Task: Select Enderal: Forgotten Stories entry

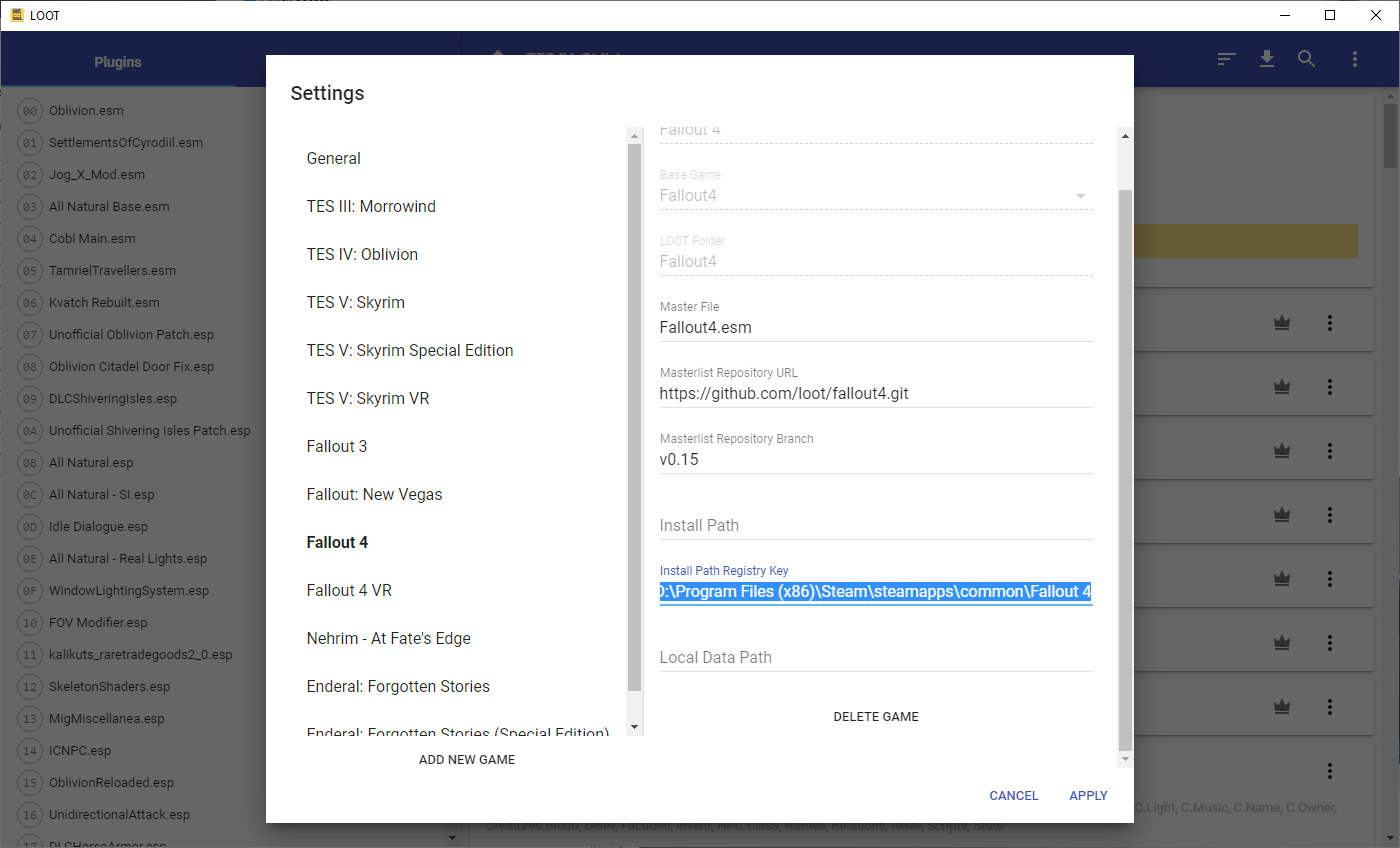Action: click(x=398, y=686)
